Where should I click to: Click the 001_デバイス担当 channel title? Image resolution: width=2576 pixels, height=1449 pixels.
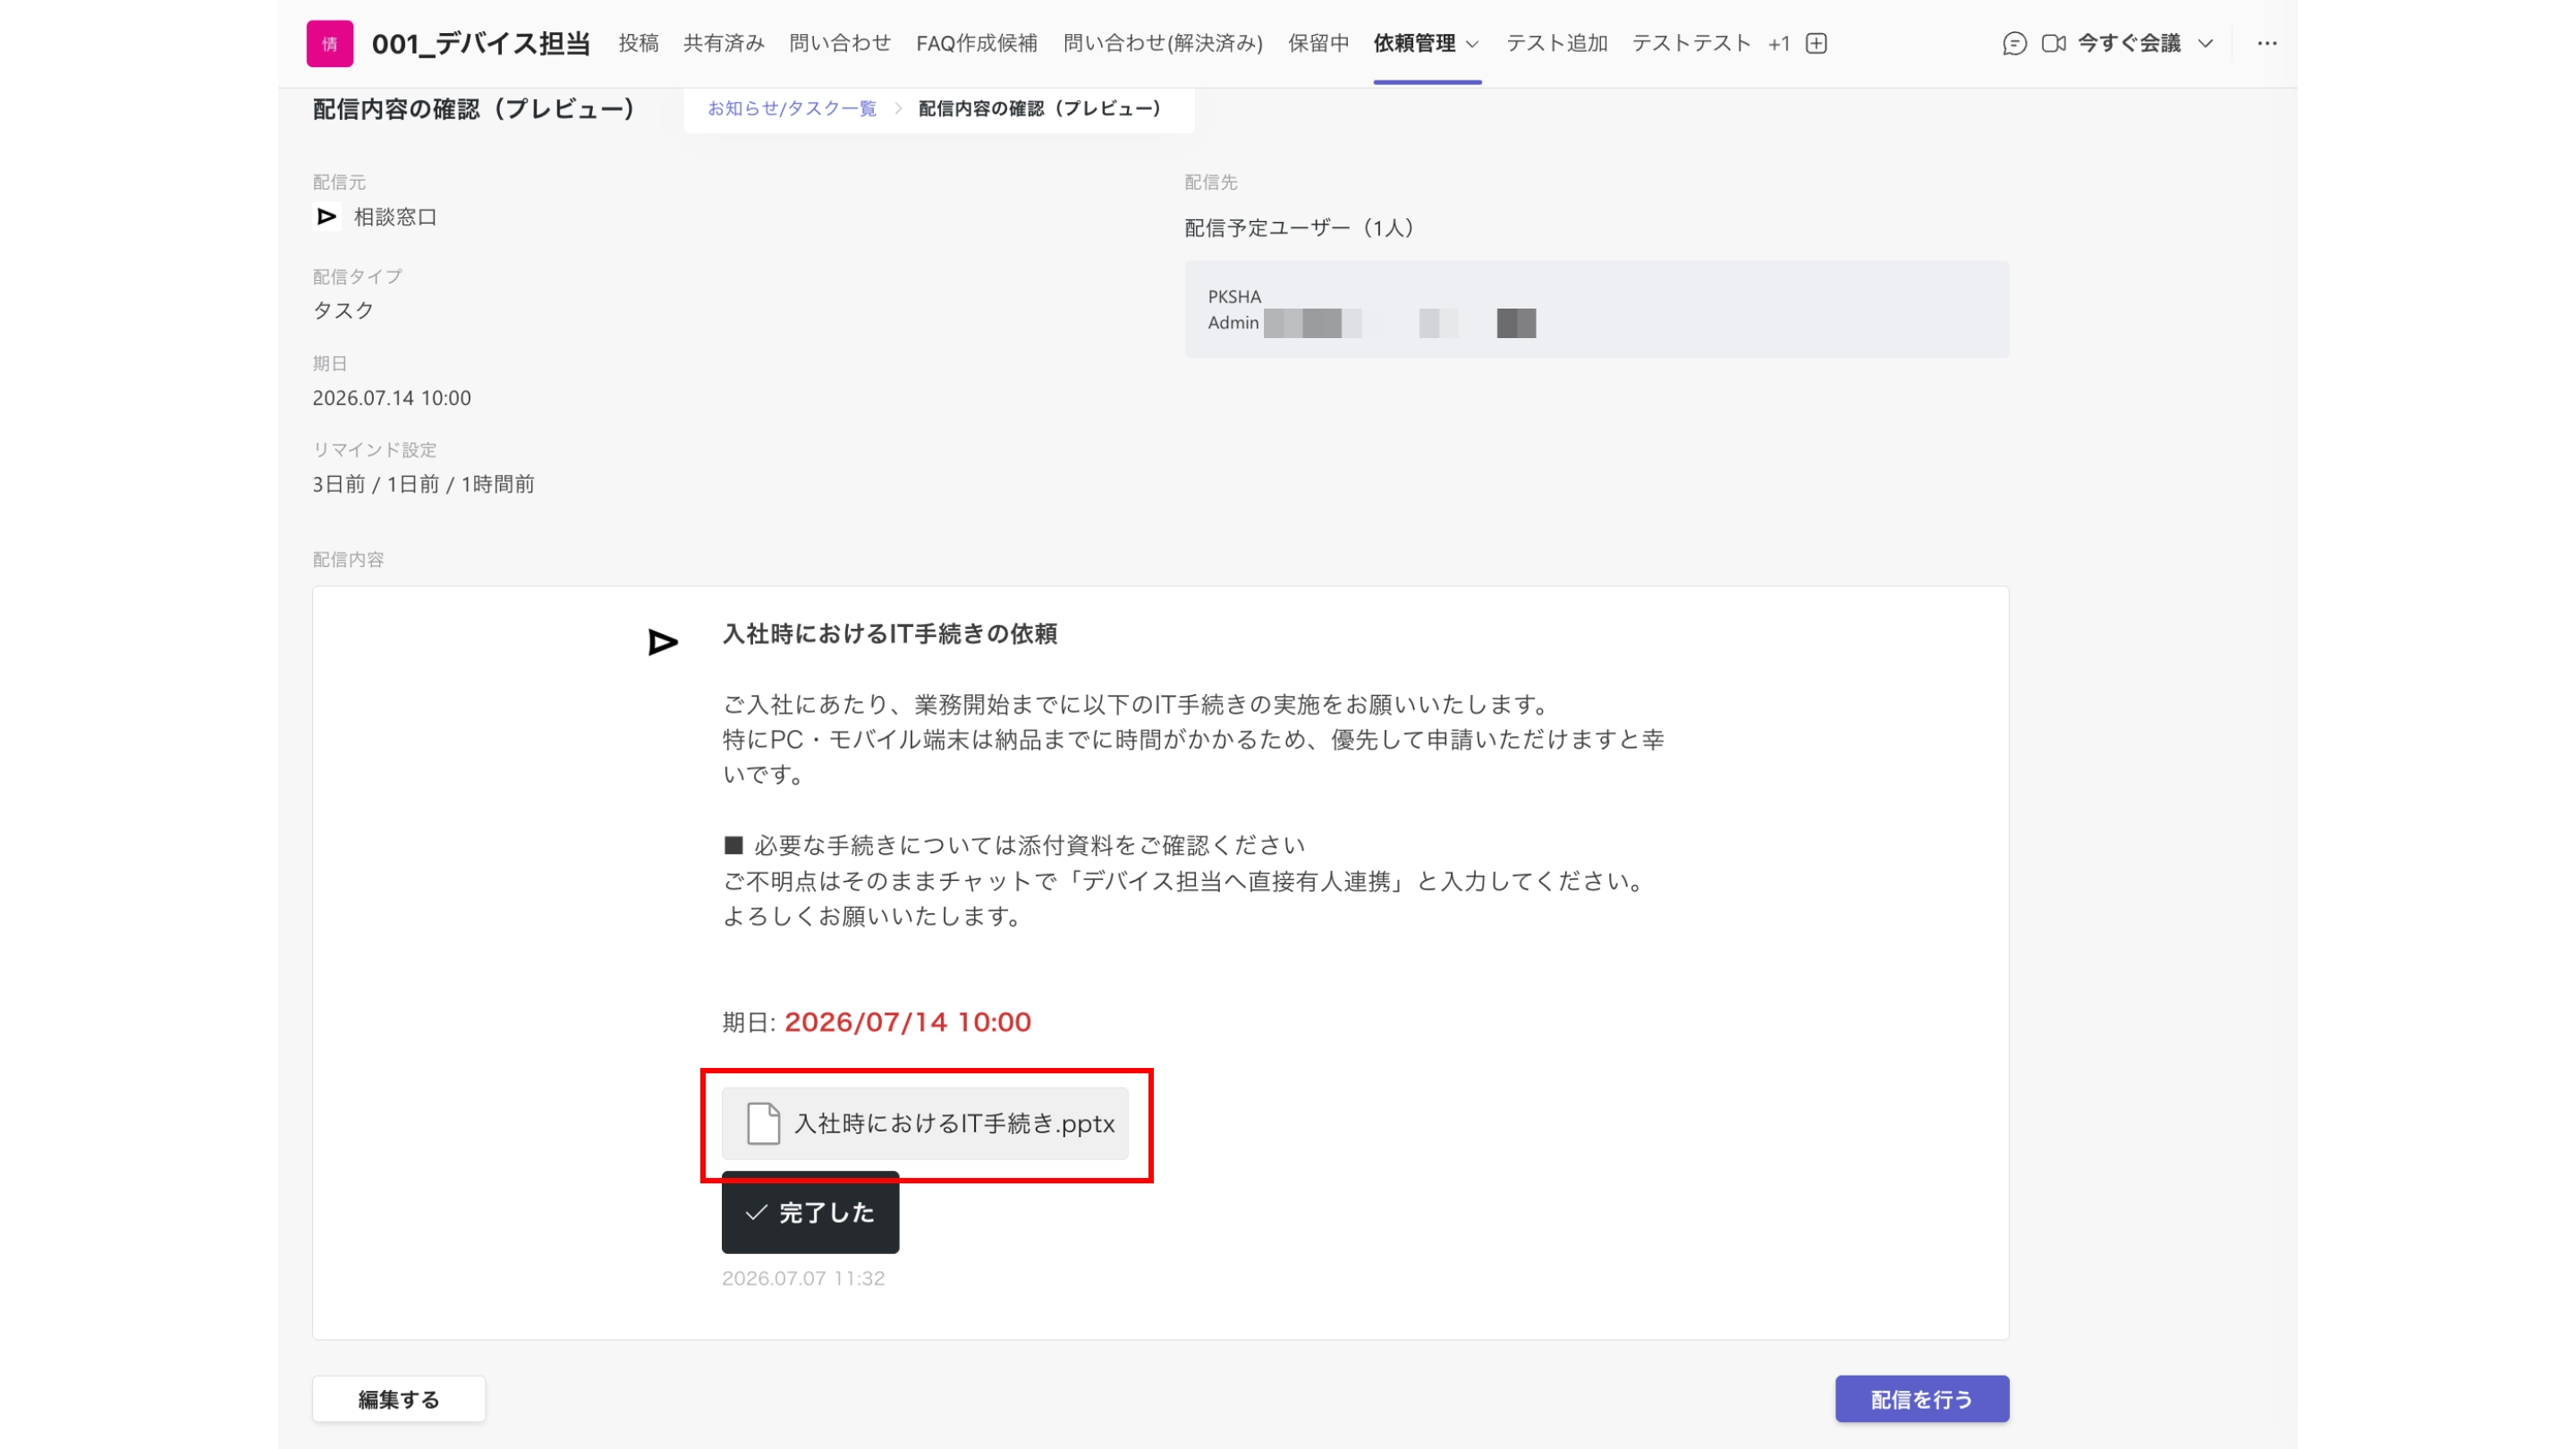481,44
